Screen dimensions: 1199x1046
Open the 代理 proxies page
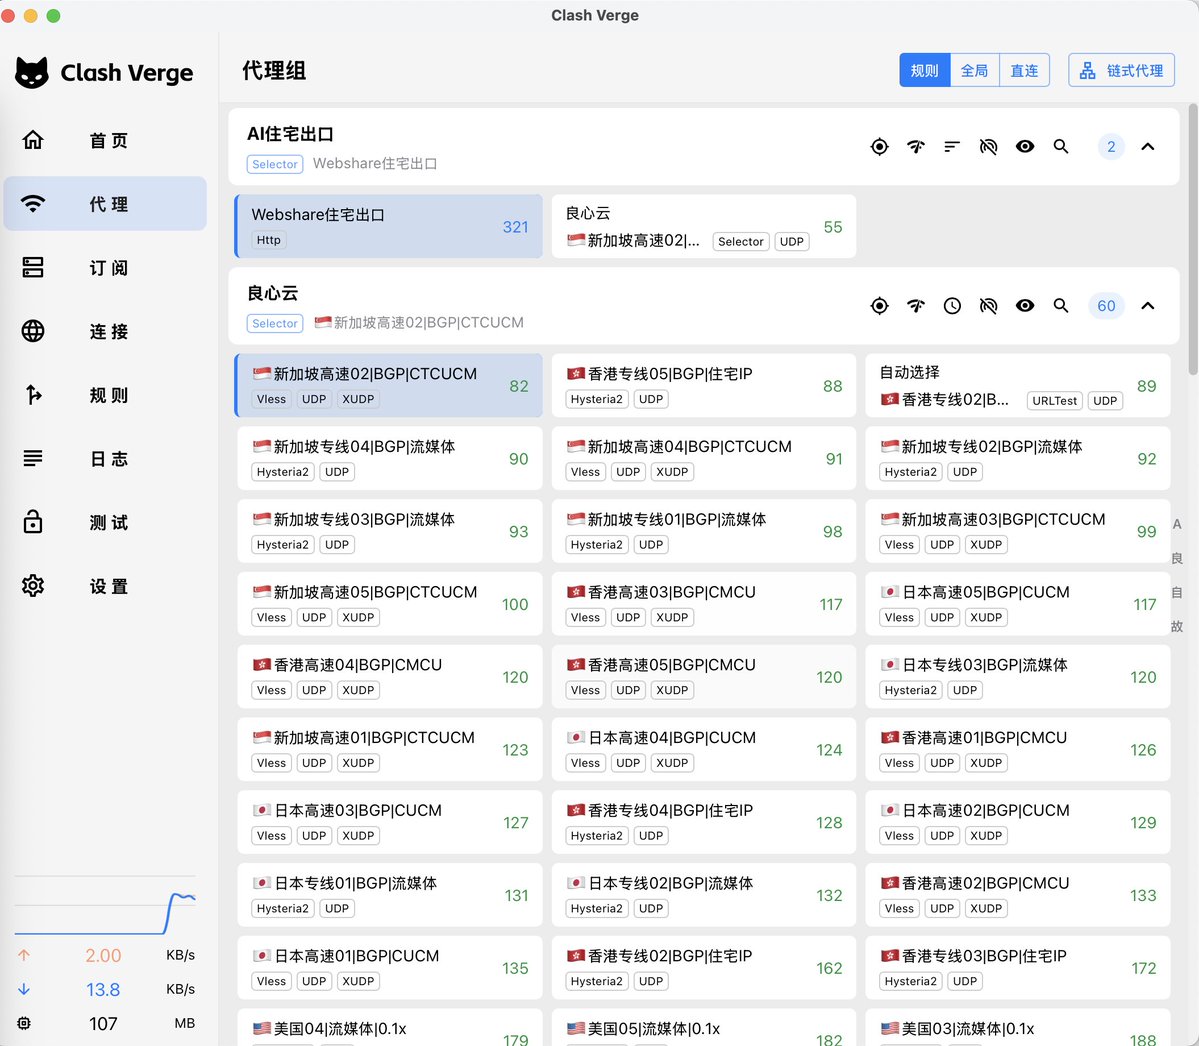click(x=105, y=204)
